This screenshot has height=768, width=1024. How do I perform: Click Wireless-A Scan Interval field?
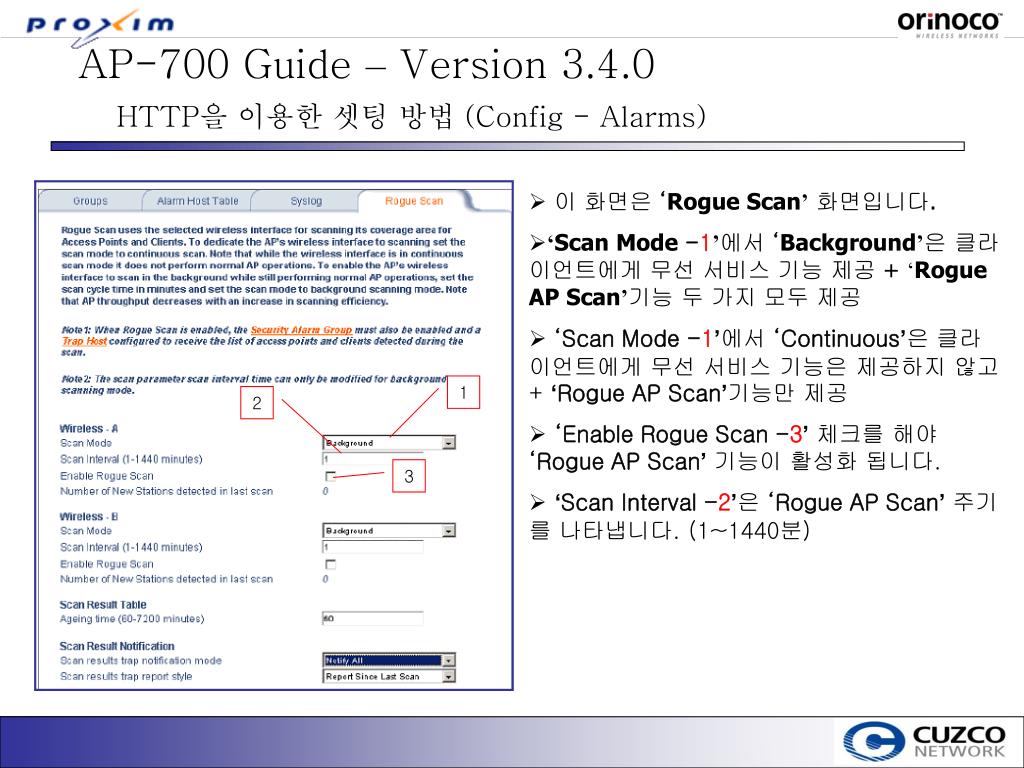(373, 459)
